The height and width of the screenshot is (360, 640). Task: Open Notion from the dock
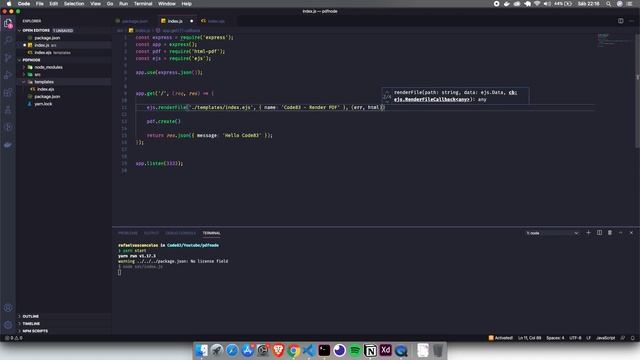click(370, 350)
